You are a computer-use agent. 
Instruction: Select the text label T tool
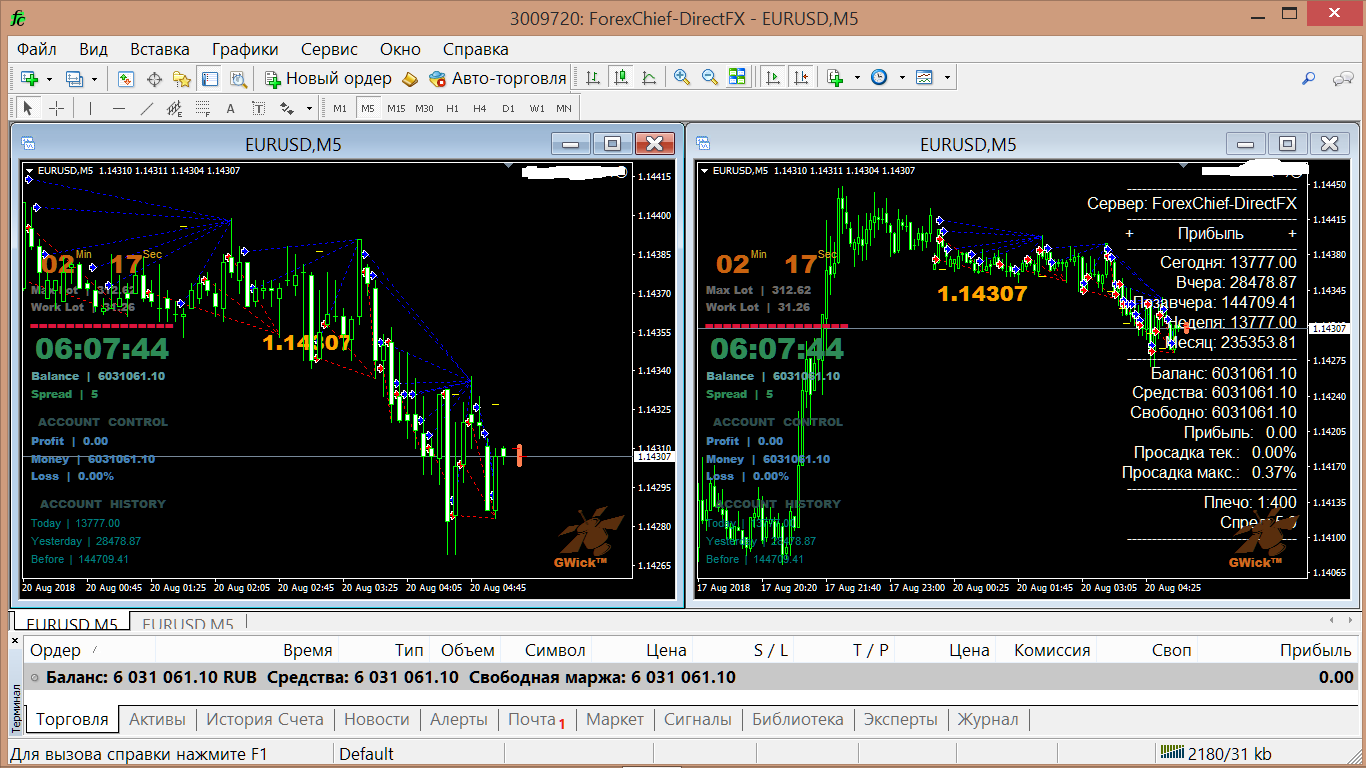click(258, 108)
